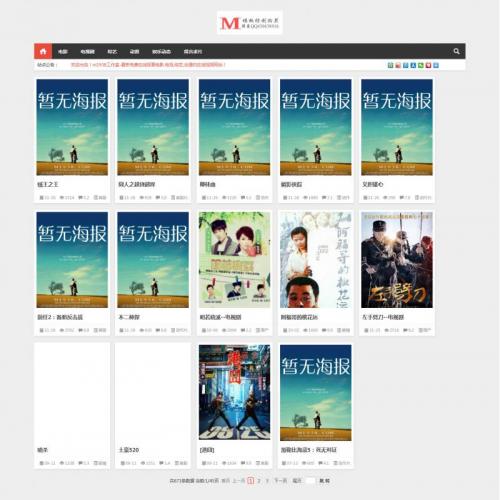Open the 左手劈刀 soldier movie poster
The image size is (500, 500).
(x=397, y=260)
